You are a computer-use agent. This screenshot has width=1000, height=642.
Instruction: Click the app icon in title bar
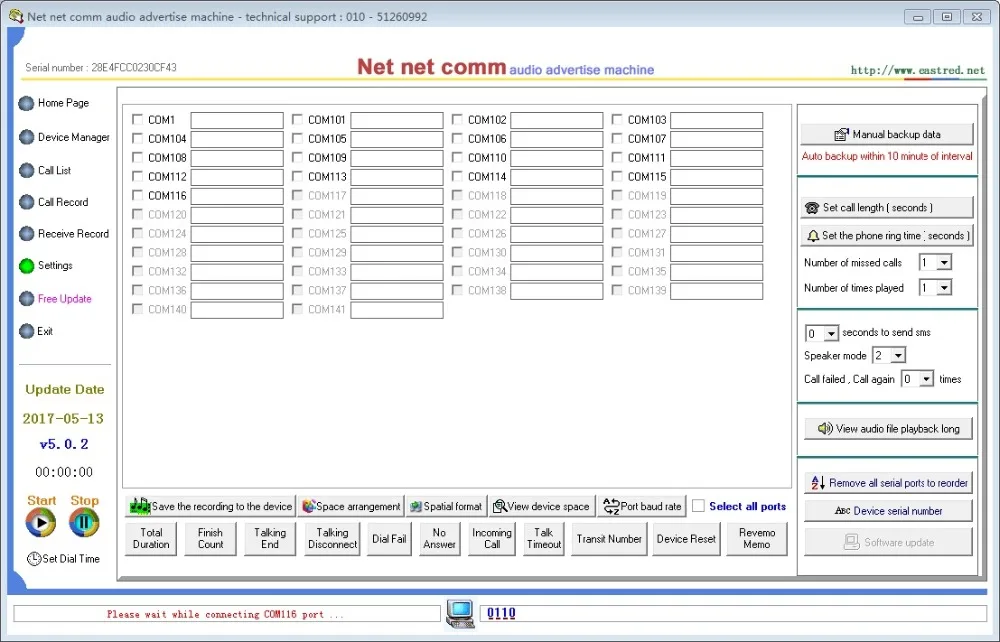click(16, 16)
